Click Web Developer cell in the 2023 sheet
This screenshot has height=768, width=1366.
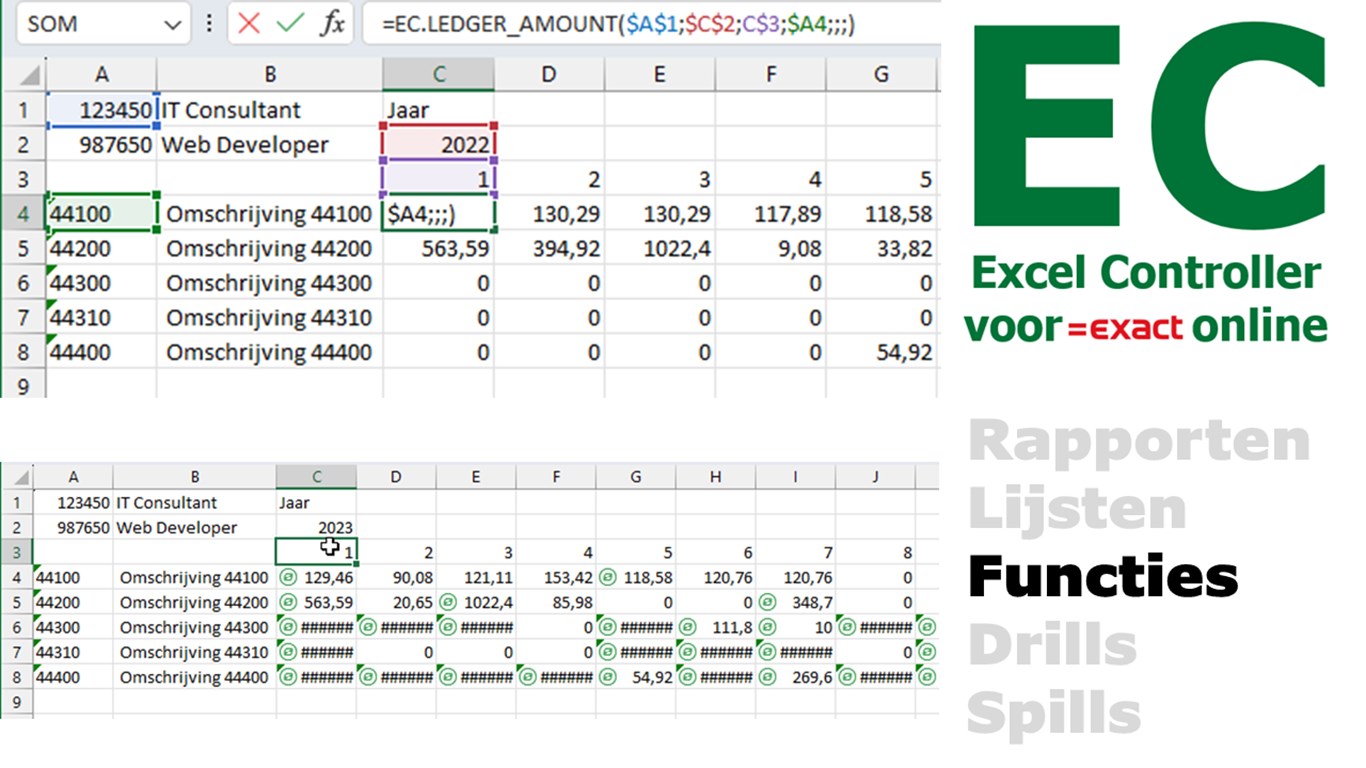[x=194, y=527]
